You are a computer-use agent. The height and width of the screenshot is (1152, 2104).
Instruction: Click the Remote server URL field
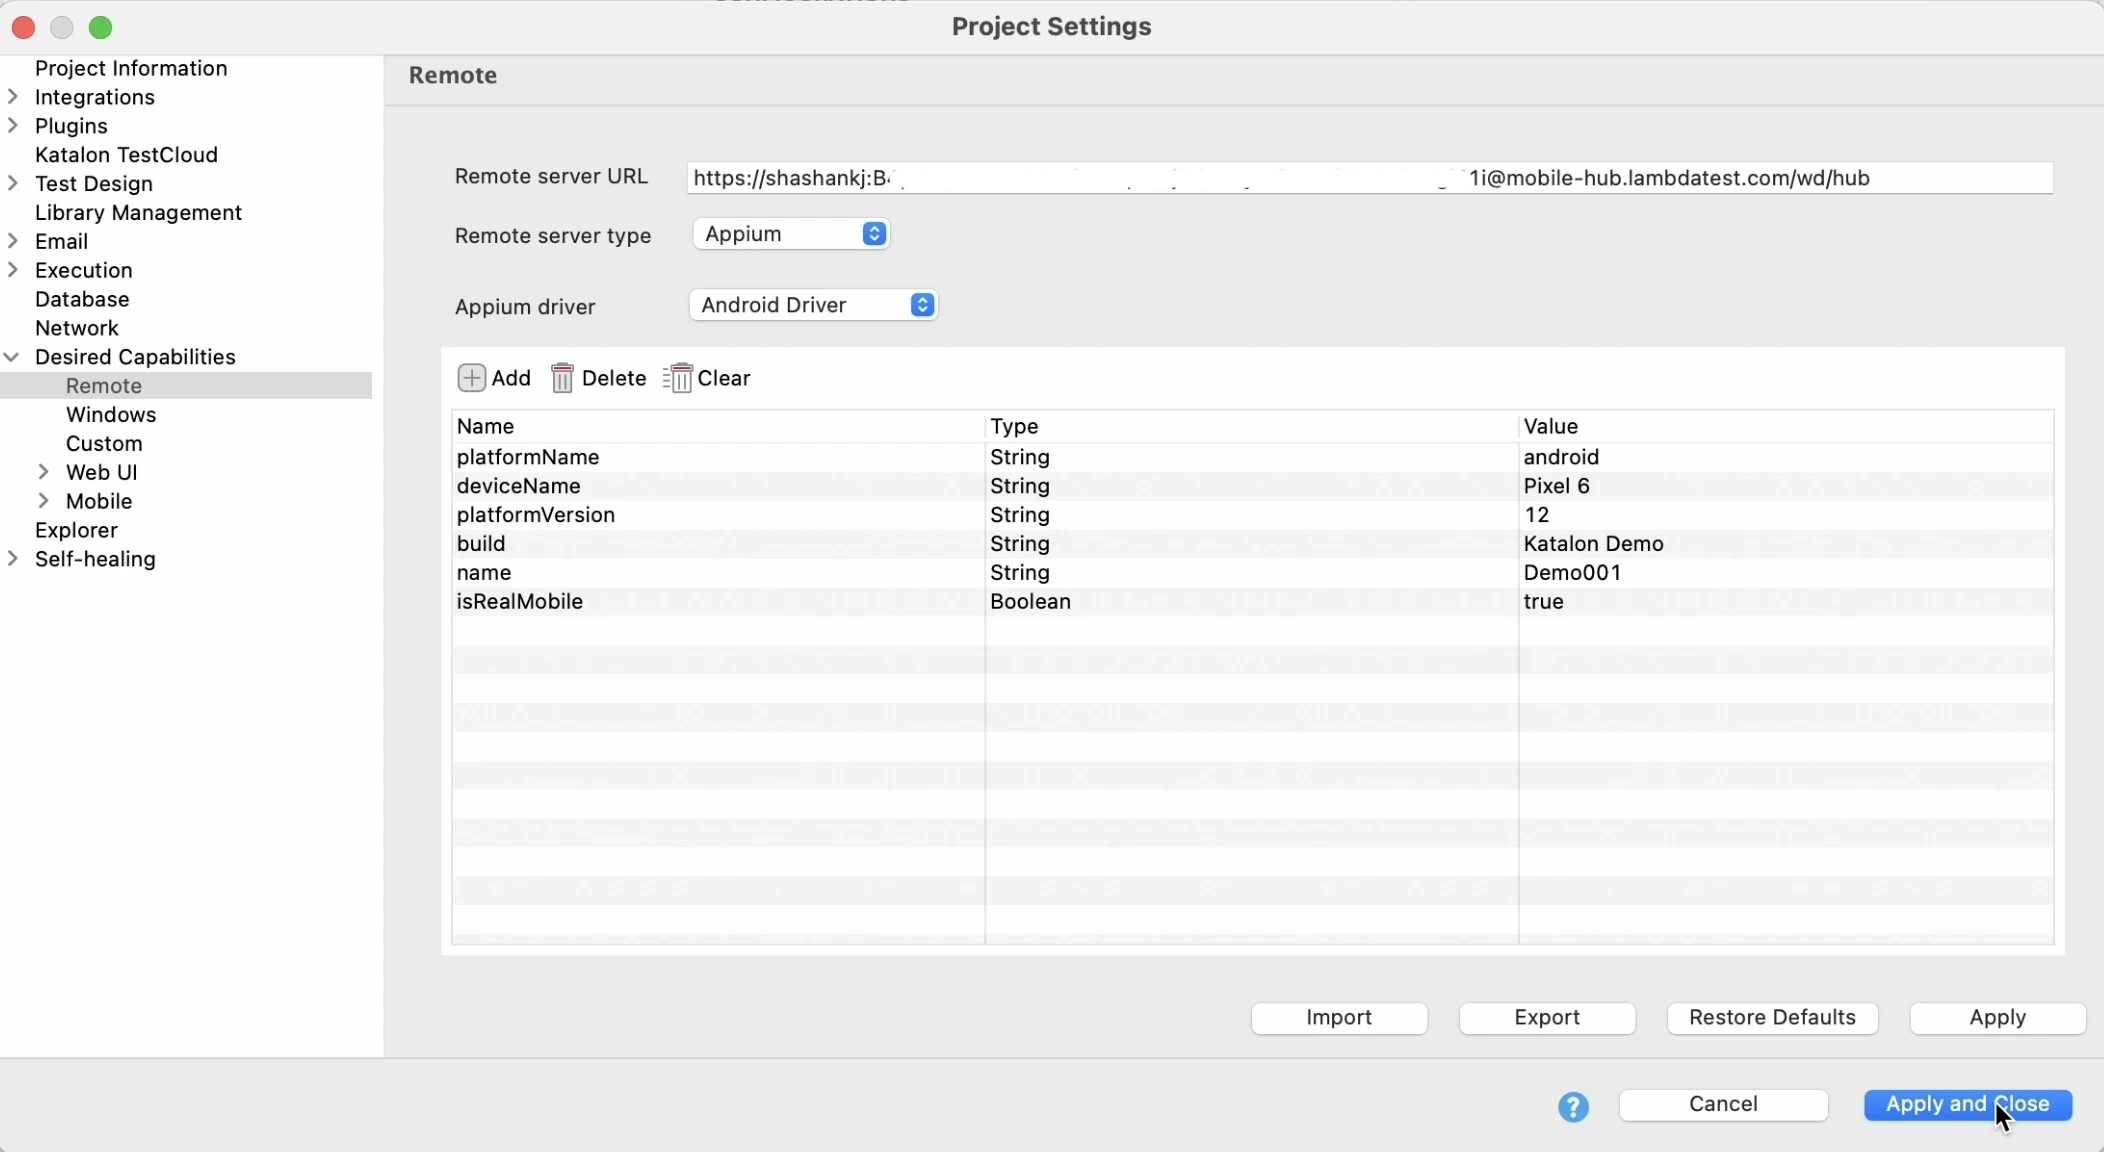(1369, 178)
